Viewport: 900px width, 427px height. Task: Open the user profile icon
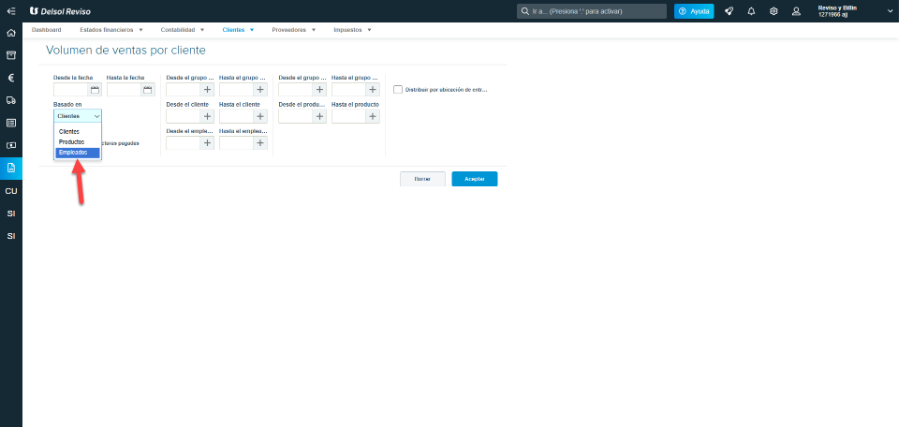tap(796, 11)
